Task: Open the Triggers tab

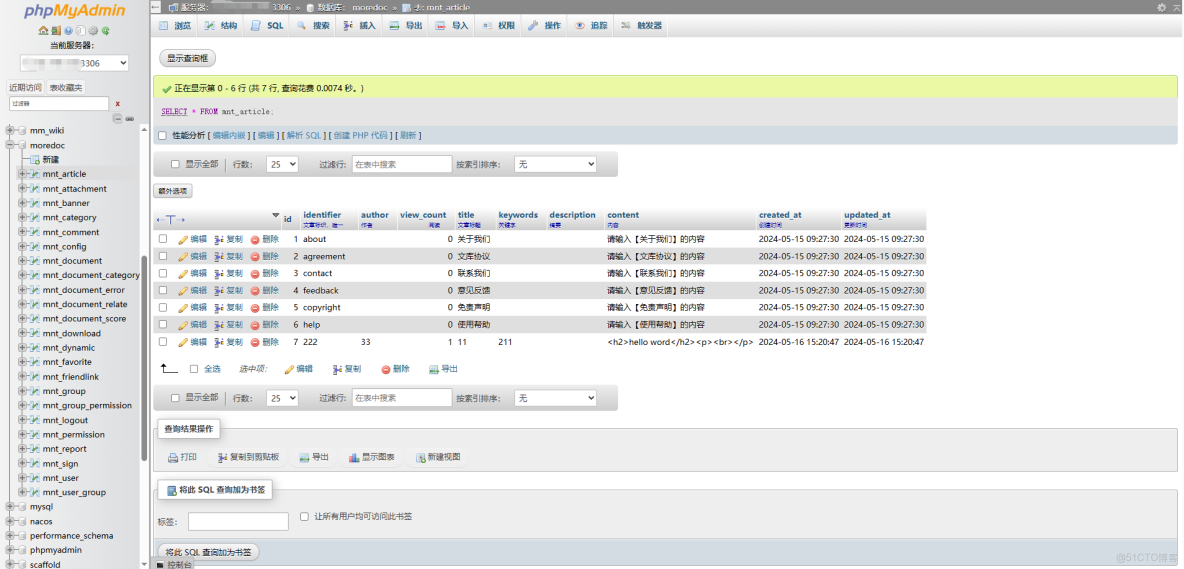Action: (642, 25)
